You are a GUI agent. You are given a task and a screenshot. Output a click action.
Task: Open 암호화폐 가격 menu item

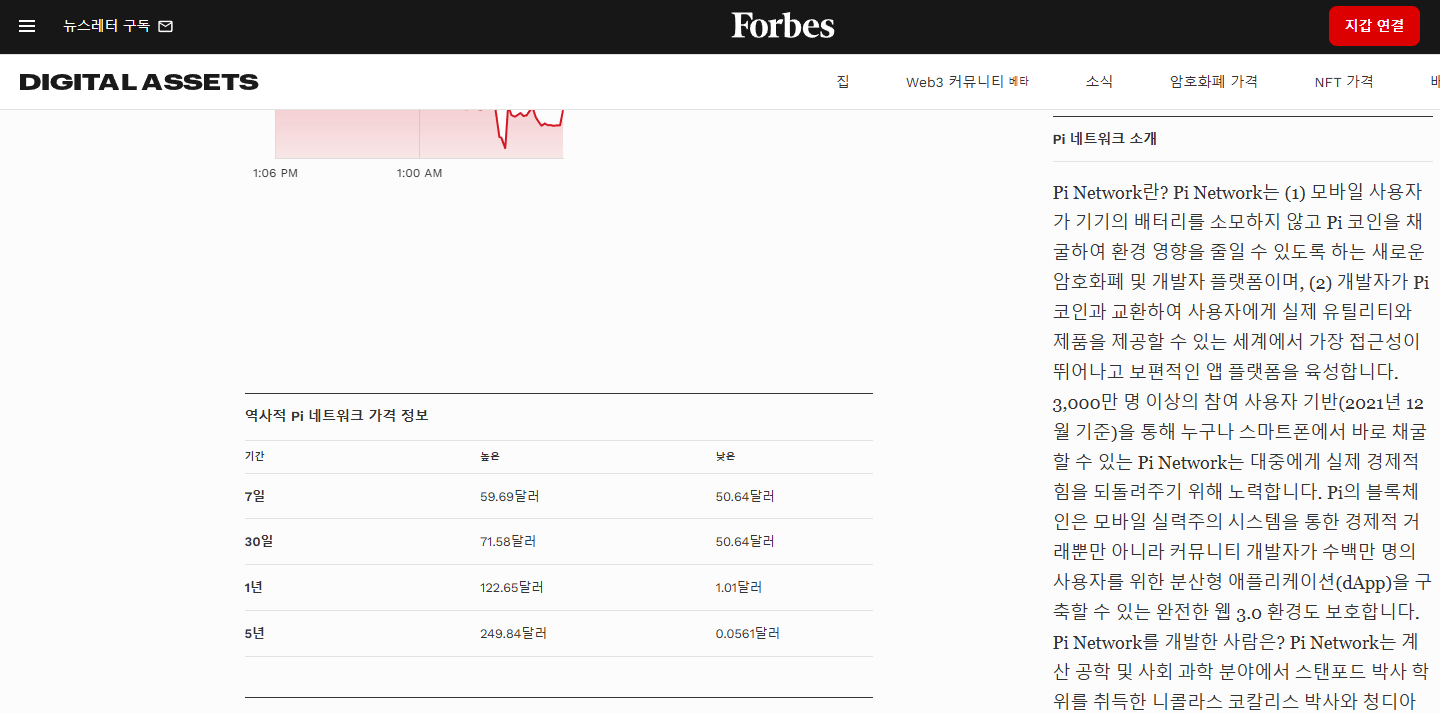[1213, 82]
